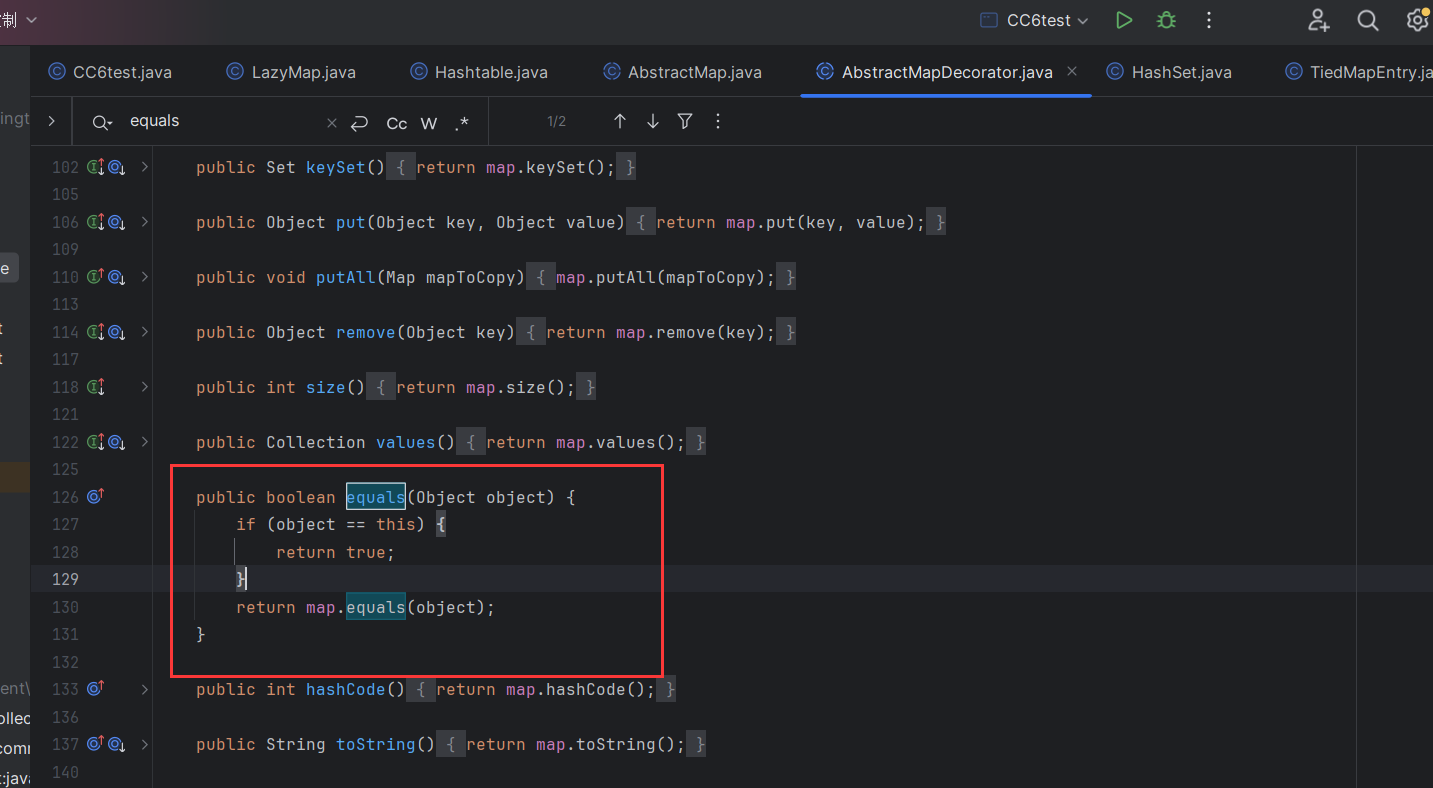Open the CC6test run configuration dropdown
This screenshot has height=788, width=1433.
[x=1034, y=20]
